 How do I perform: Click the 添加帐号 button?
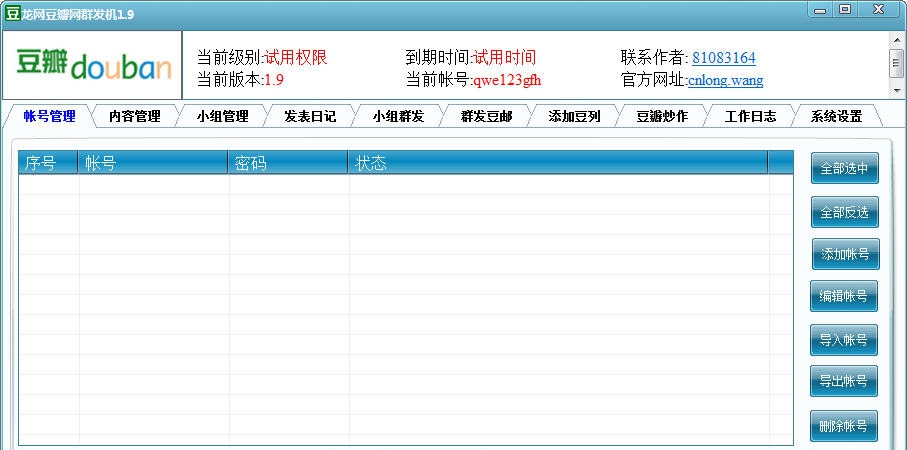pos(845,254)
